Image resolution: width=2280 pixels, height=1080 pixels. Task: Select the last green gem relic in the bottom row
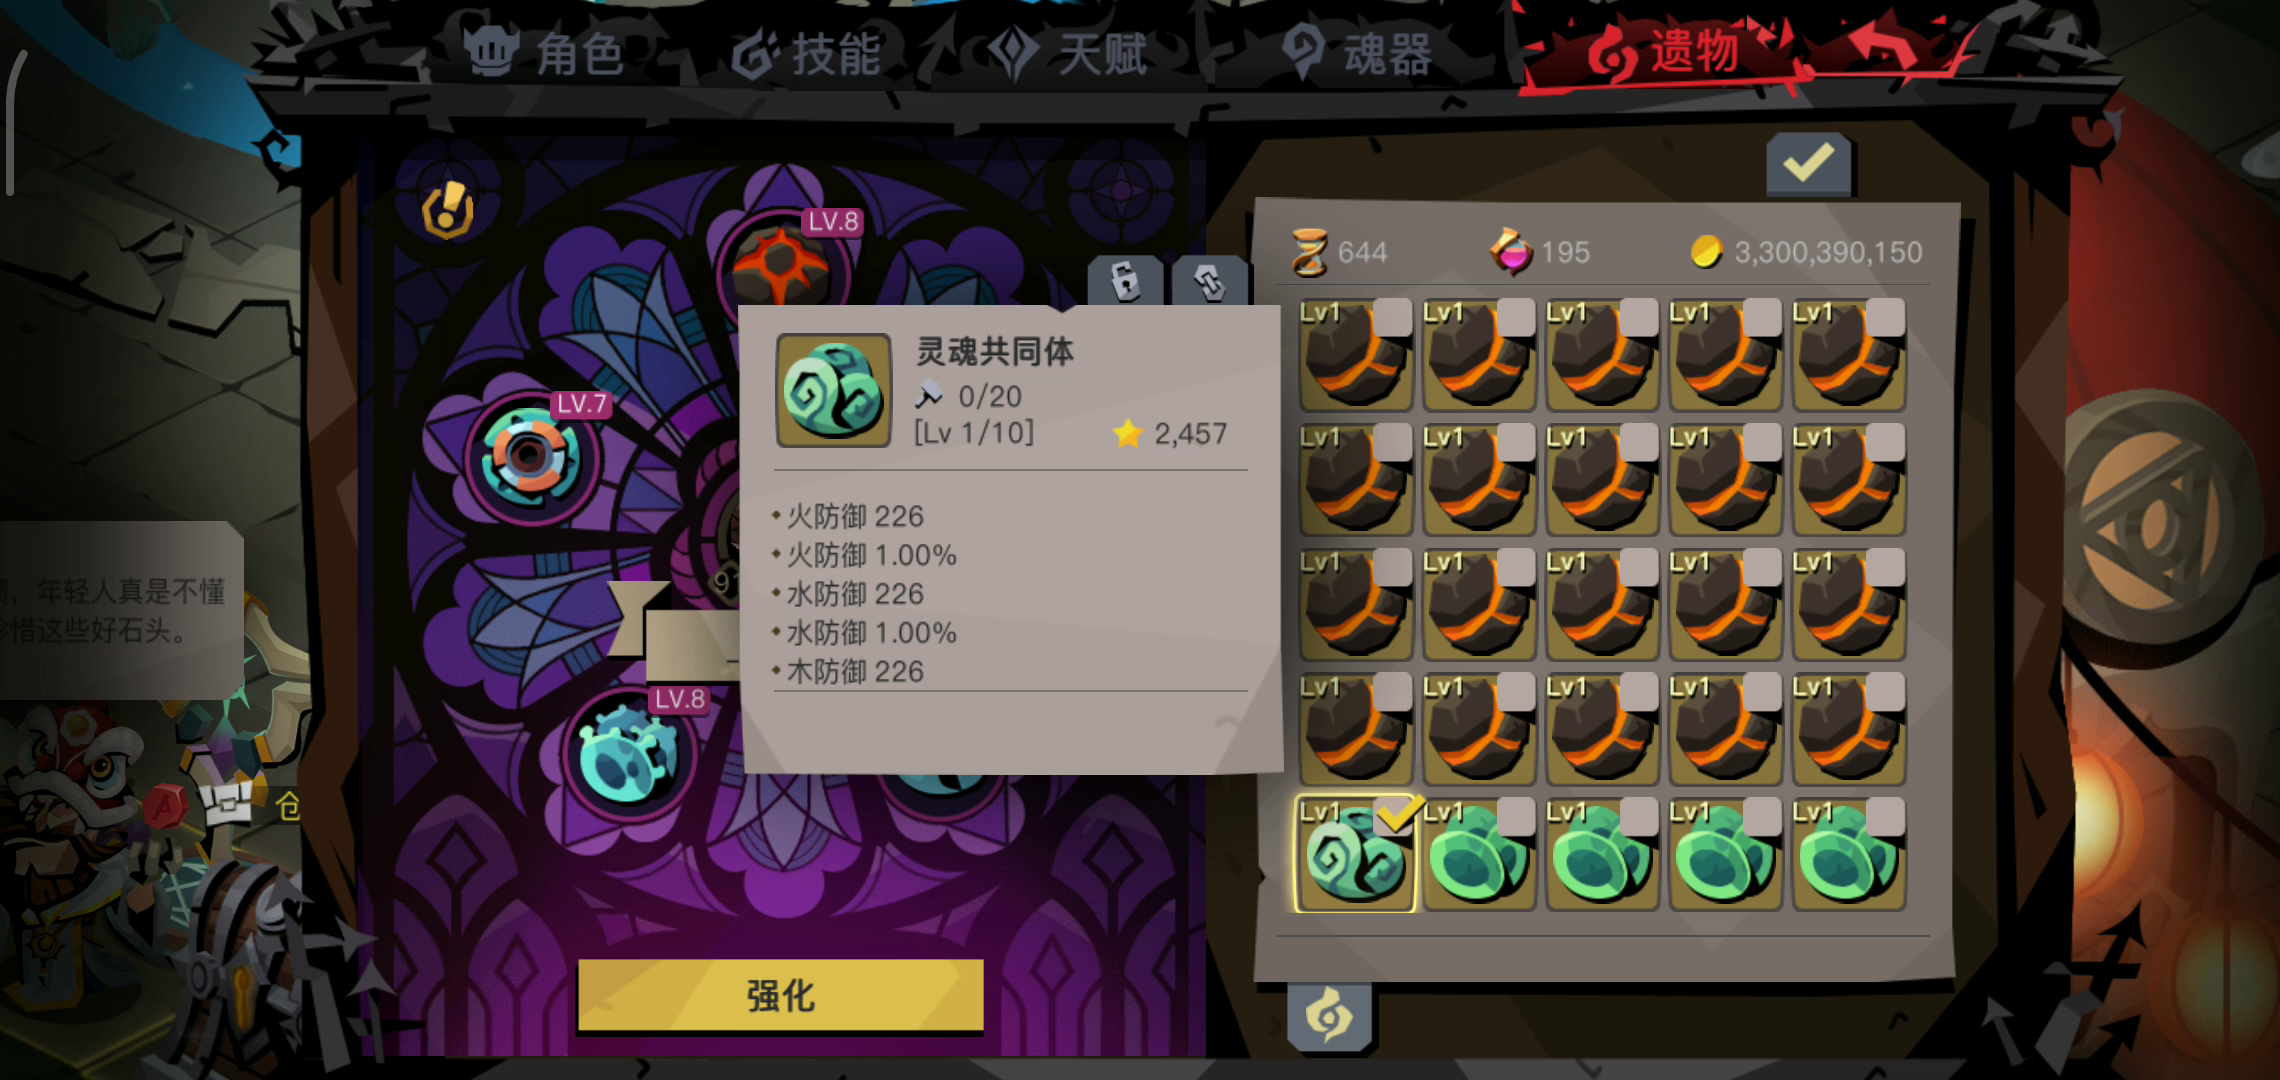[x=1849, y=854]
